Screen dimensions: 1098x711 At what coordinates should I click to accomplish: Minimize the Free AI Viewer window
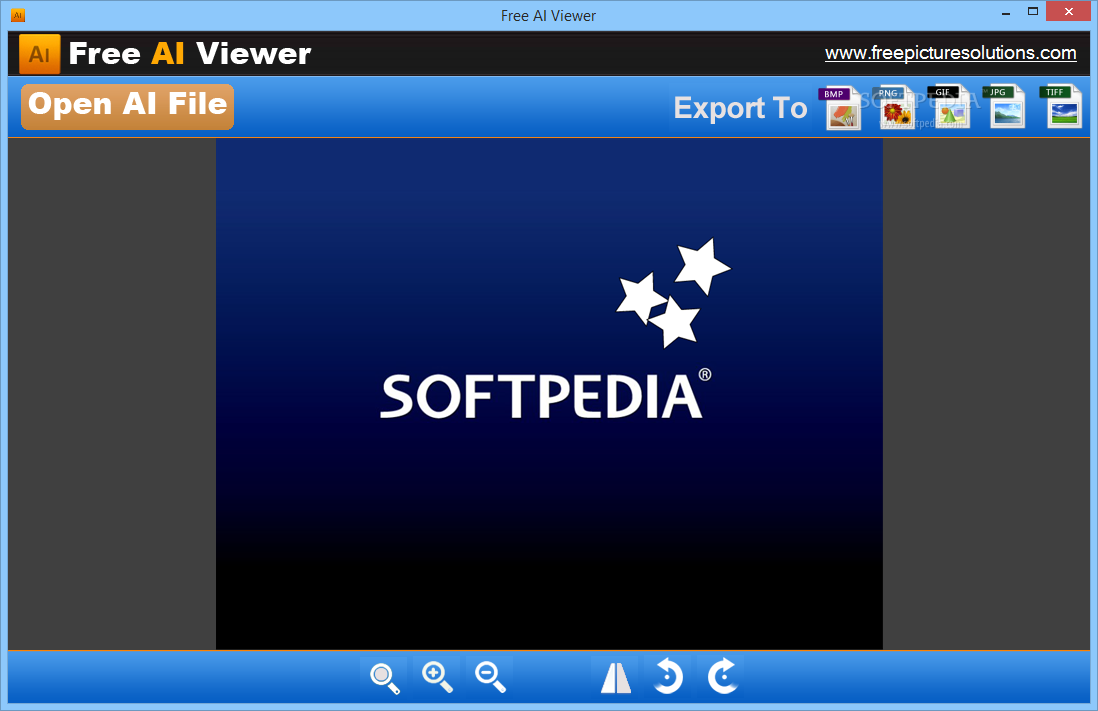[1006, 12]
